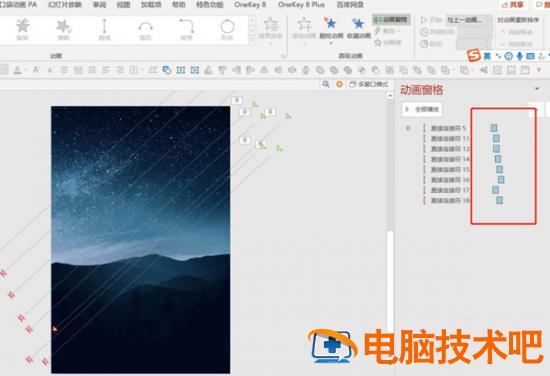
Task: Open the 口袋动画 PA tab
Action: [x=18, y=5]
